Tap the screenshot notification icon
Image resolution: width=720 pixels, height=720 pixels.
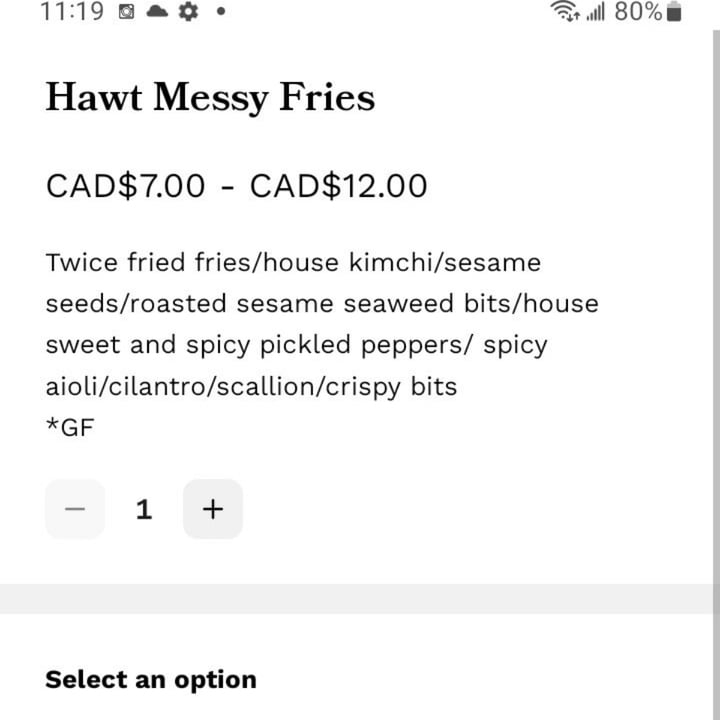pos(127,12)
